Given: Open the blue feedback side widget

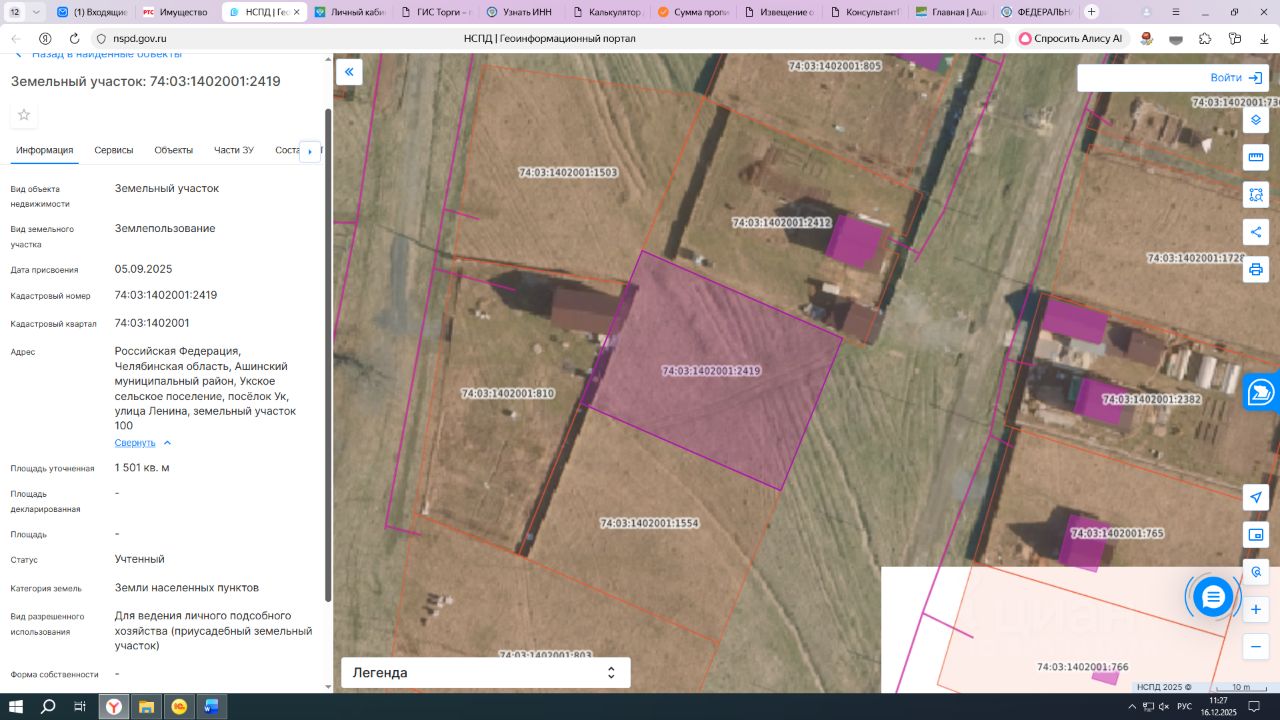Looking at the screenshot, I should pos(1262,391).
